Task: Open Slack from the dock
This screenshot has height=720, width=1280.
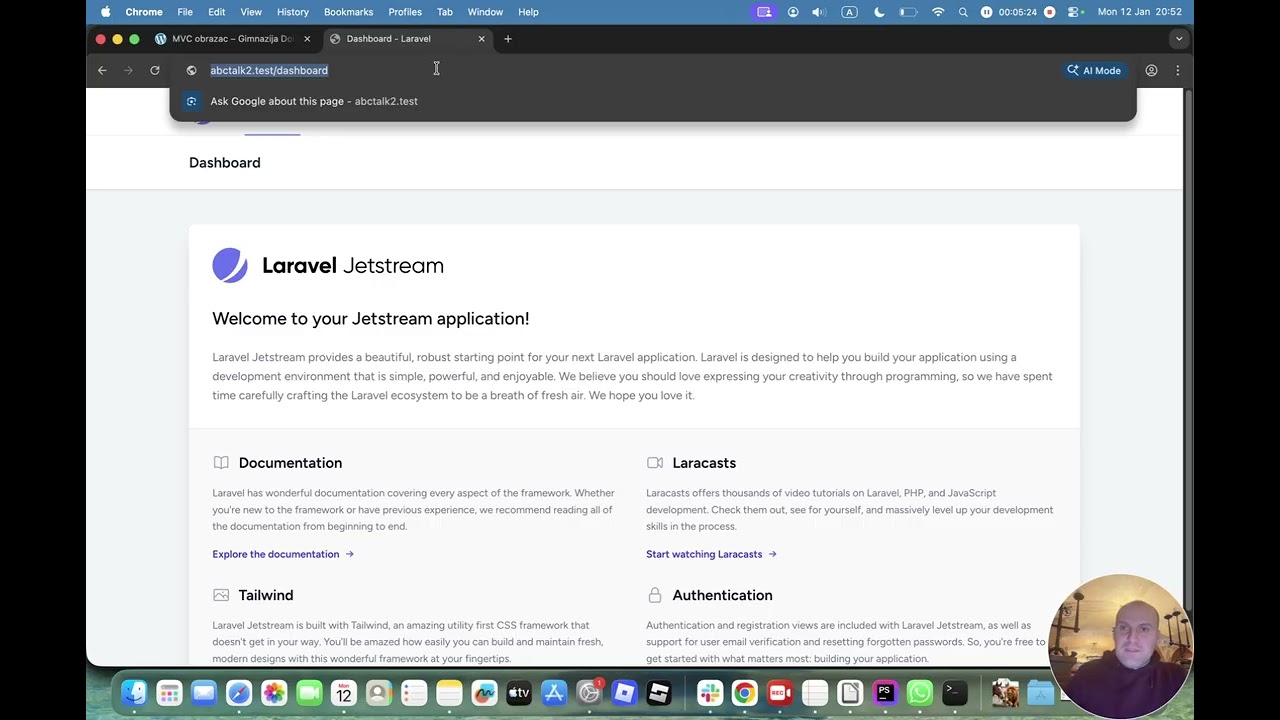Action: click(710, 692)
